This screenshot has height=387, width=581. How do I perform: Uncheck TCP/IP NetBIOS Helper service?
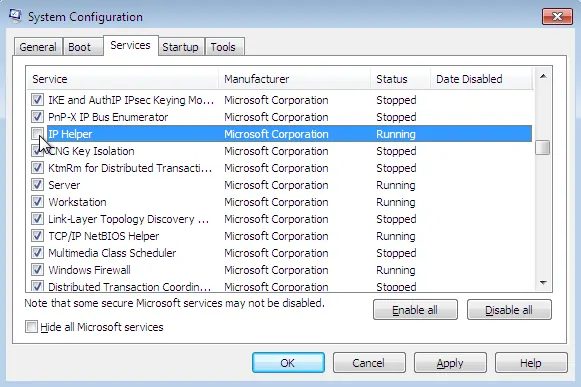[37, 236]
